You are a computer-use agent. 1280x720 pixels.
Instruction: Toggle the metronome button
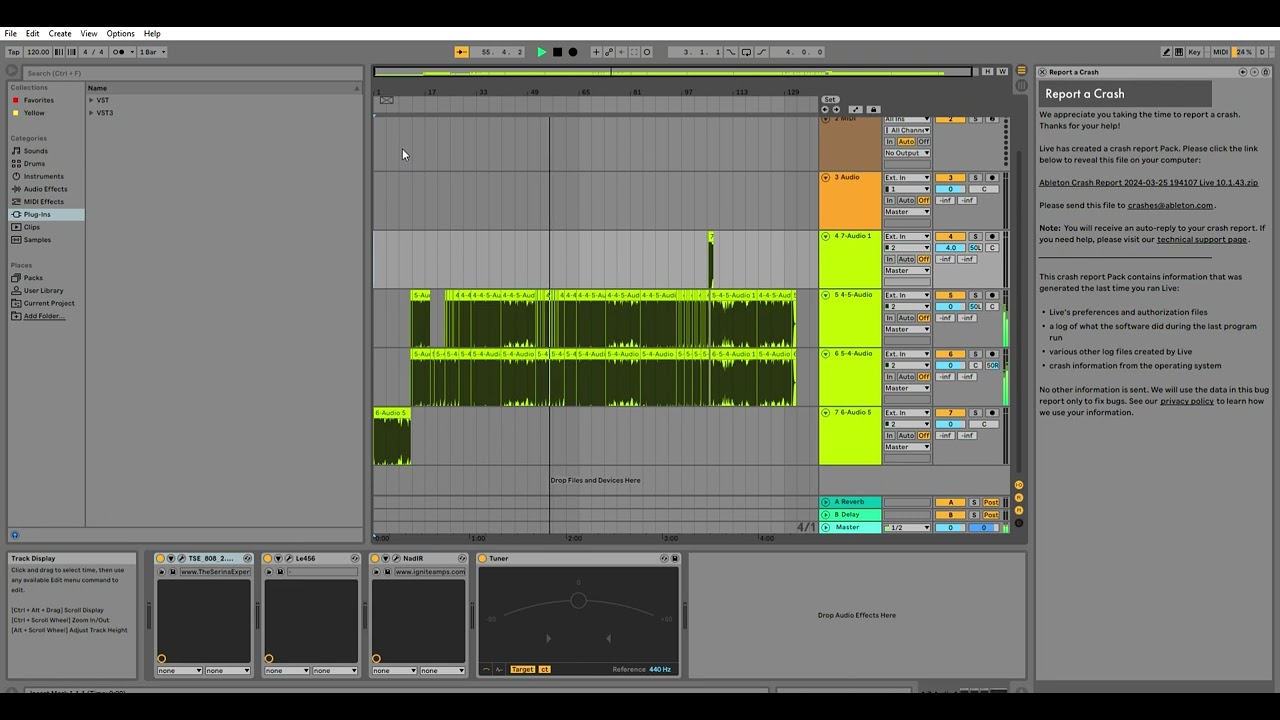tap(120, 52)
